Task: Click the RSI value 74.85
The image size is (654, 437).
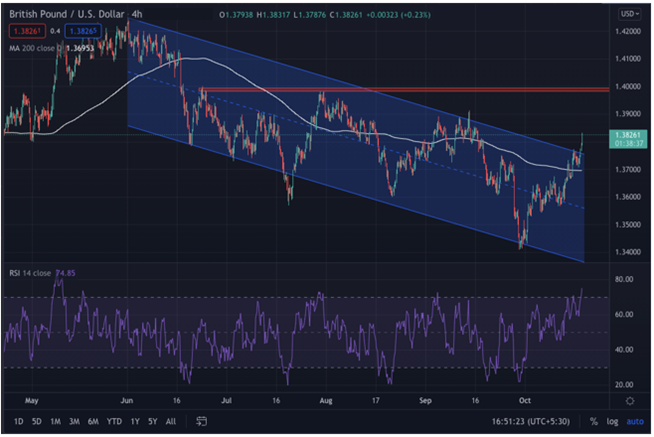Action: [x=65, y=273]
